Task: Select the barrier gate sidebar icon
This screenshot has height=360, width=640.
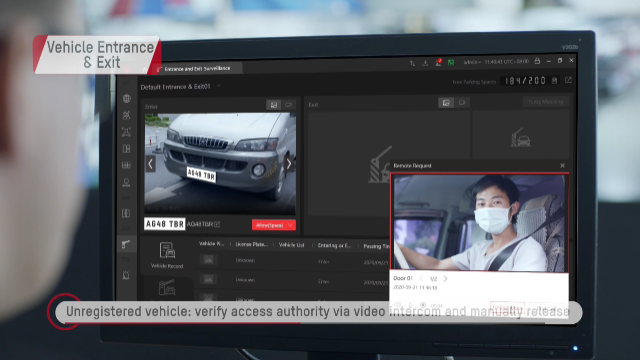Action: click(126, 244)
